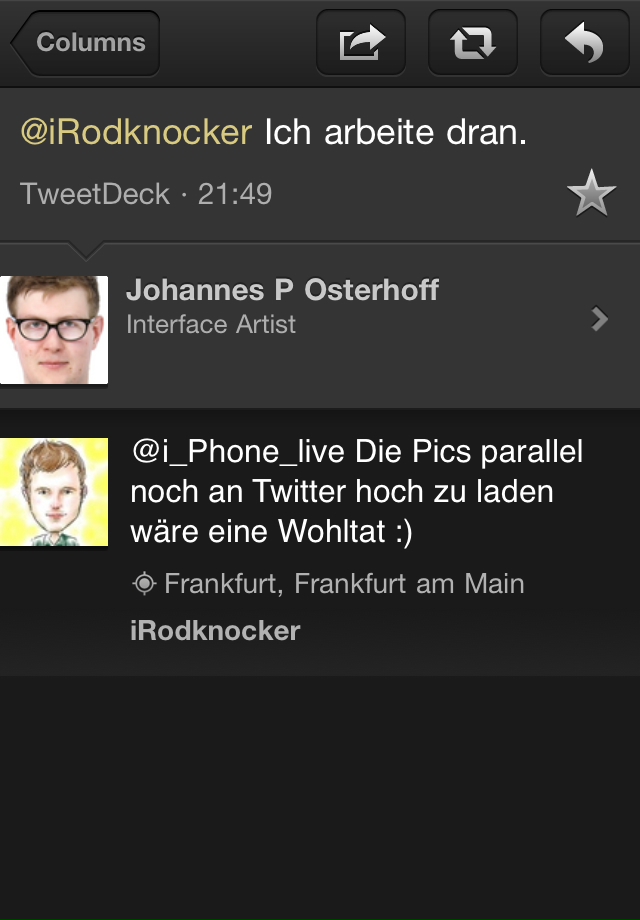Tap the location crosshair icon
Screen dimensions: 640x920
[x=144, y=584]
